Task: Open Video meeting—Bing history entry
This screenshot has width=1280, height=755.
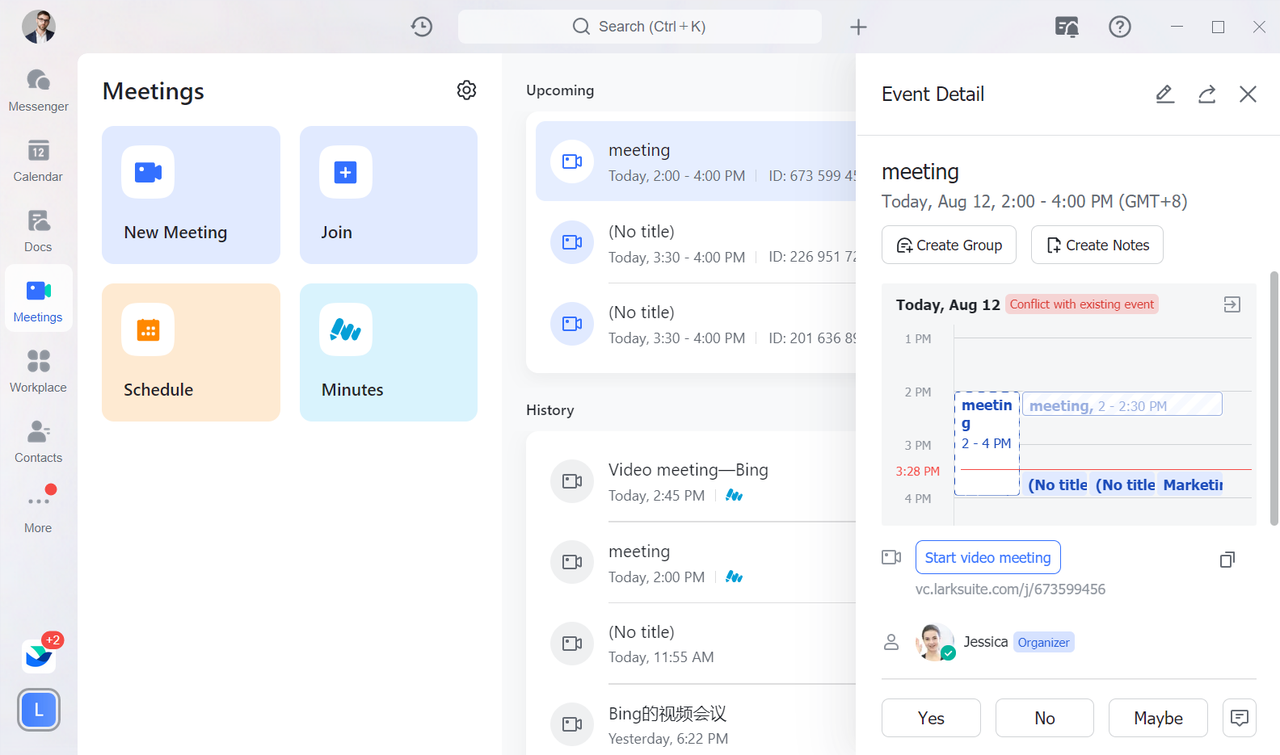Action: (688, 481)
